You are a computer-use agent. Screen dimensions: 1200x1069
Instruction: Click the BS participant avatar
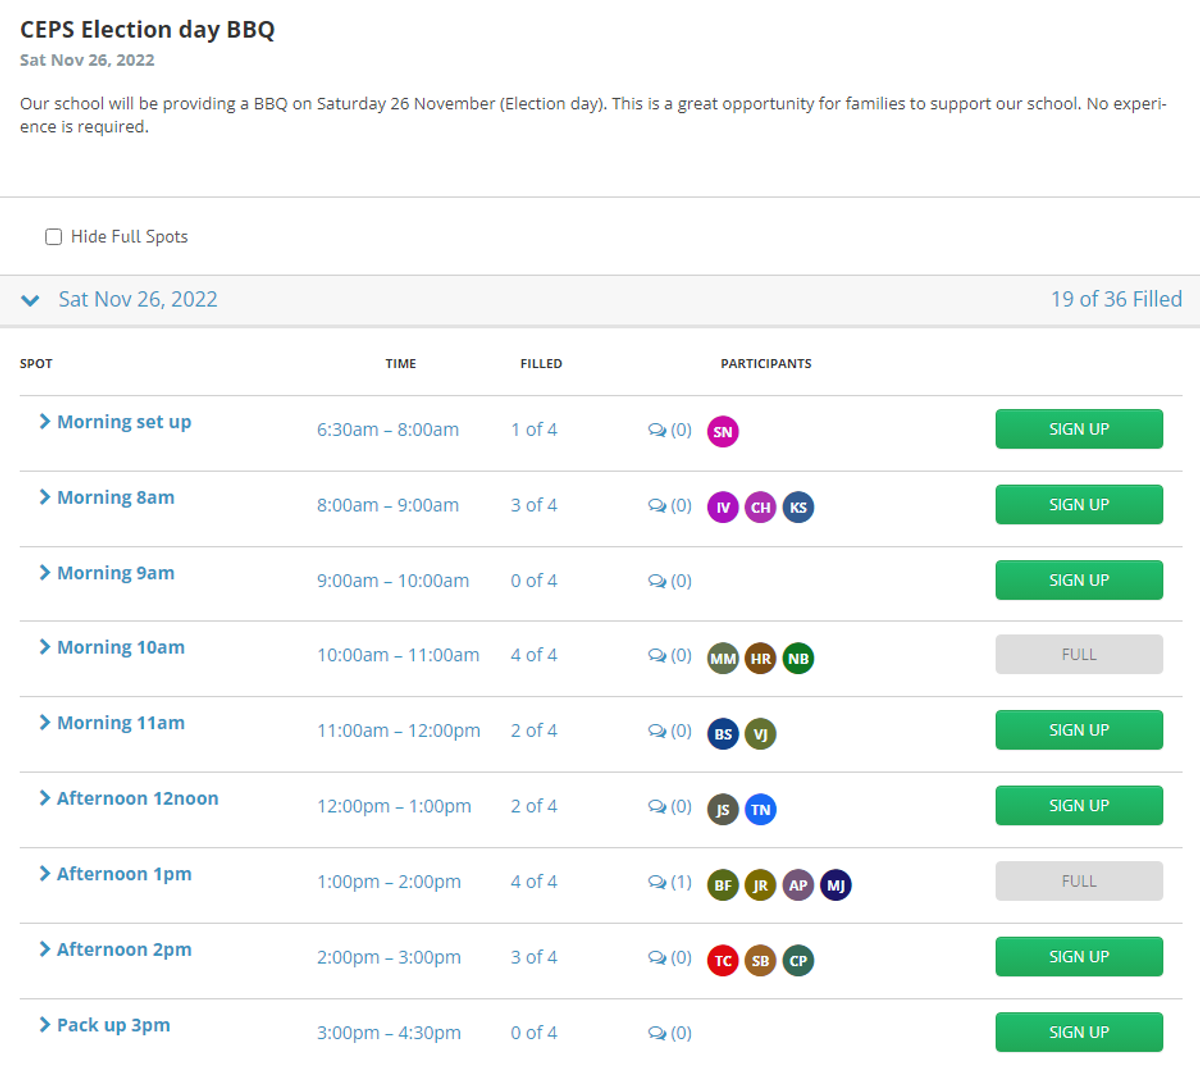[x=722, y=734]
